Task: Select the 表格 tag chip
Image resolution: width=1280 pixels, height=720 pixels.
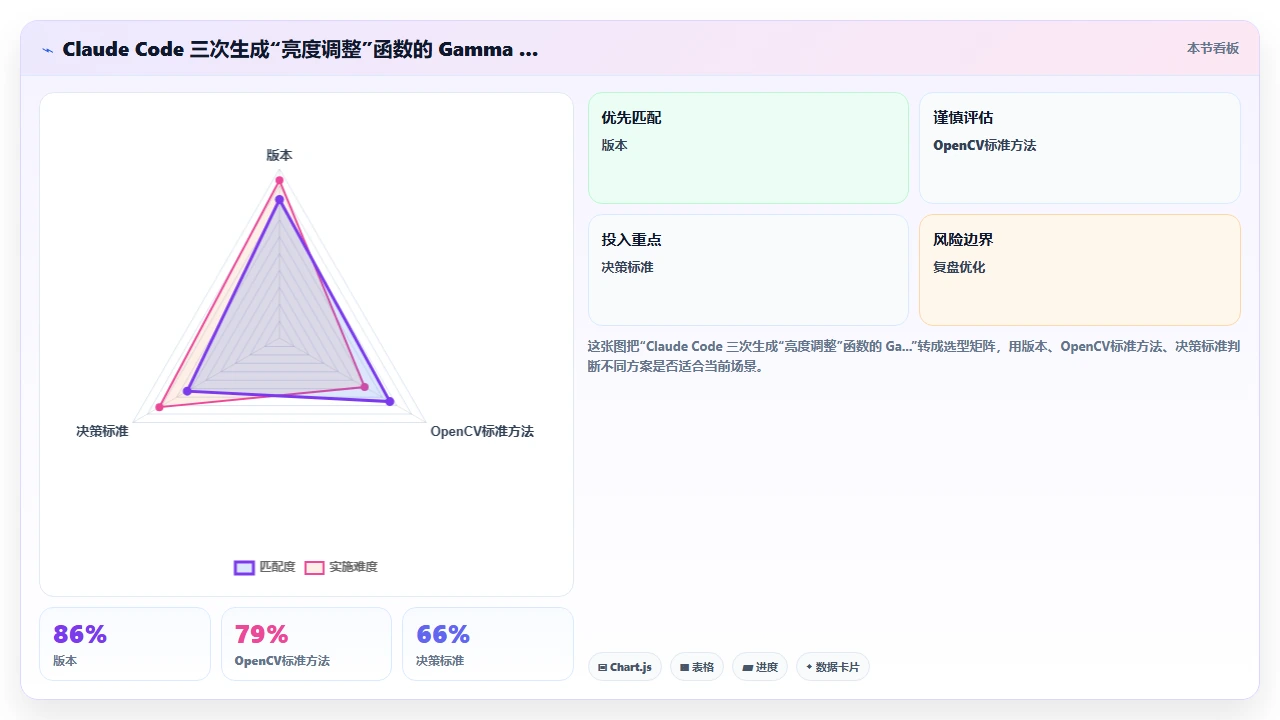Action: 697,667
